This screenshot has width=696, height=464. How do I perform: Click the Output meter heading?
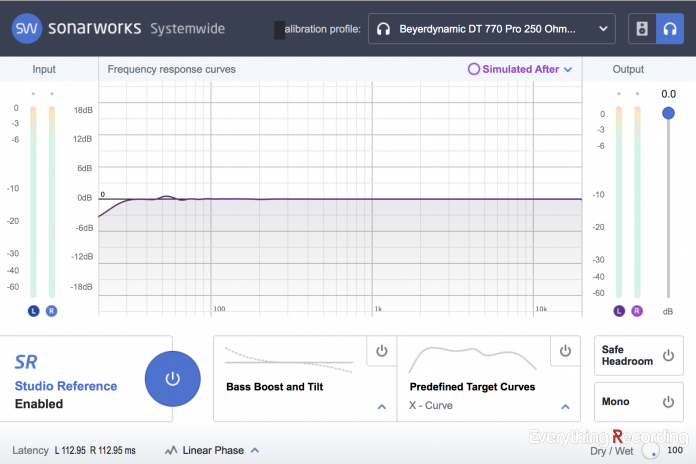pos(628,69)
